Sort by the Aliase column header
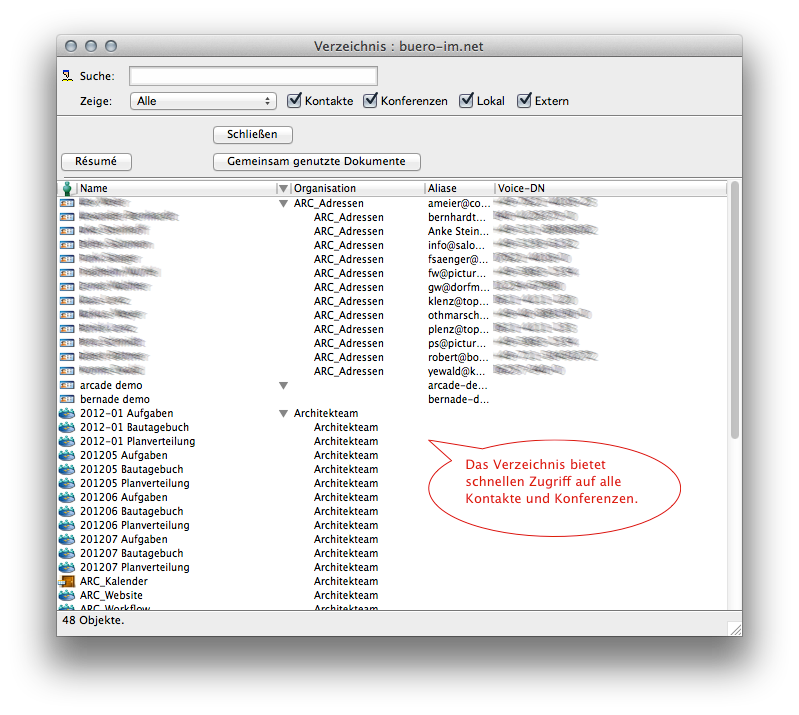 click(458, 188)
